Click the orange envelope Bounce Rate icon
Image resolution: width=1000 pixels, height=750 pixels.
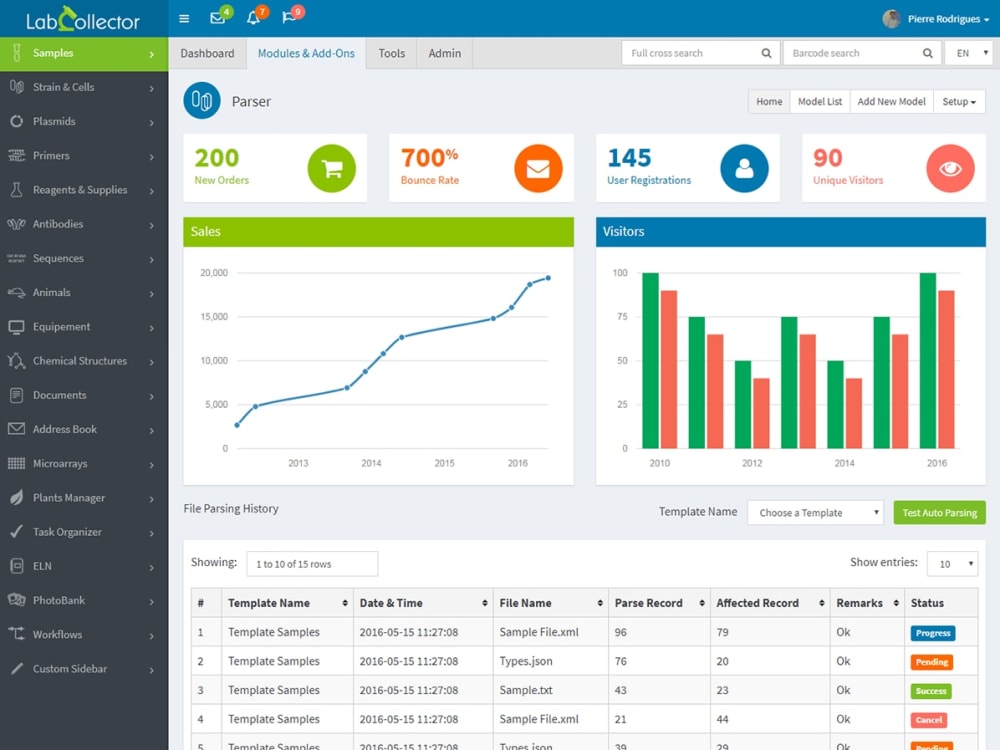[538, 168]
